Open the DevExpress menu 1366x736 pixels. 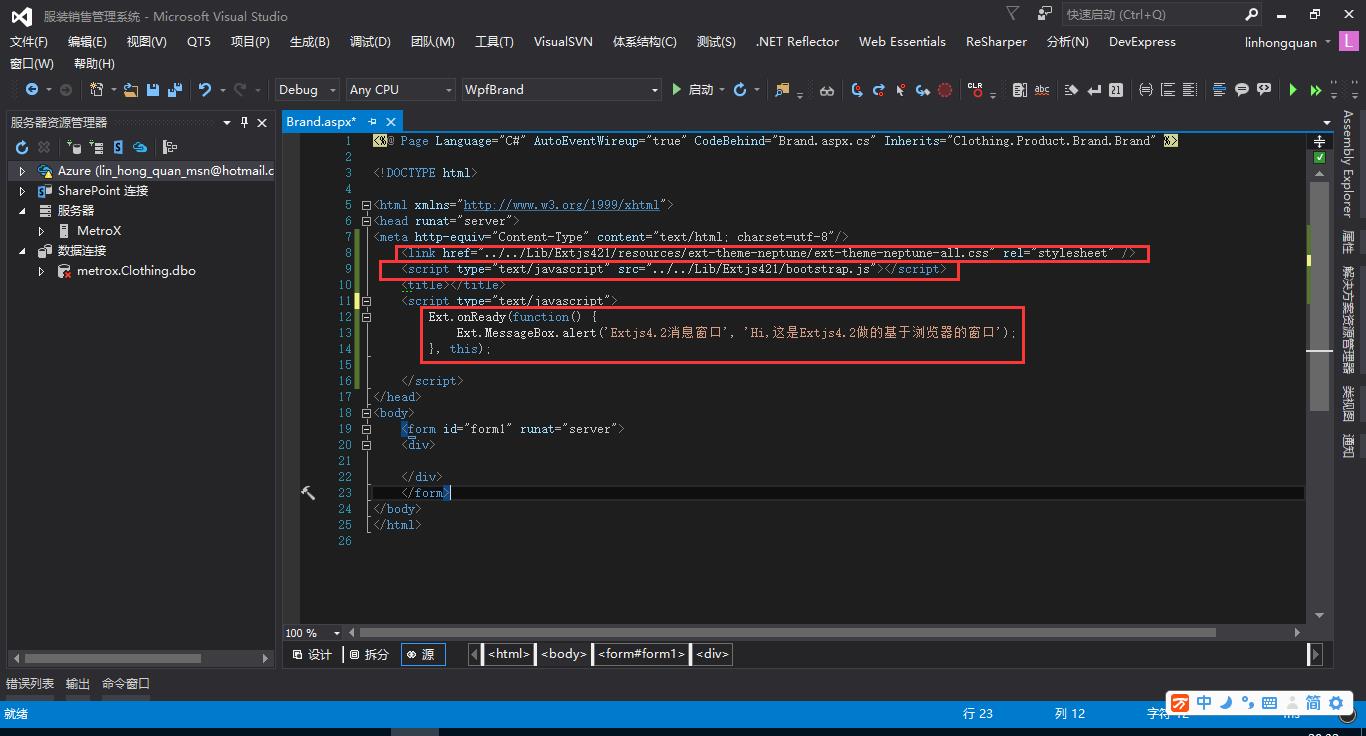pyautogui.click(x=1142, y=42)
